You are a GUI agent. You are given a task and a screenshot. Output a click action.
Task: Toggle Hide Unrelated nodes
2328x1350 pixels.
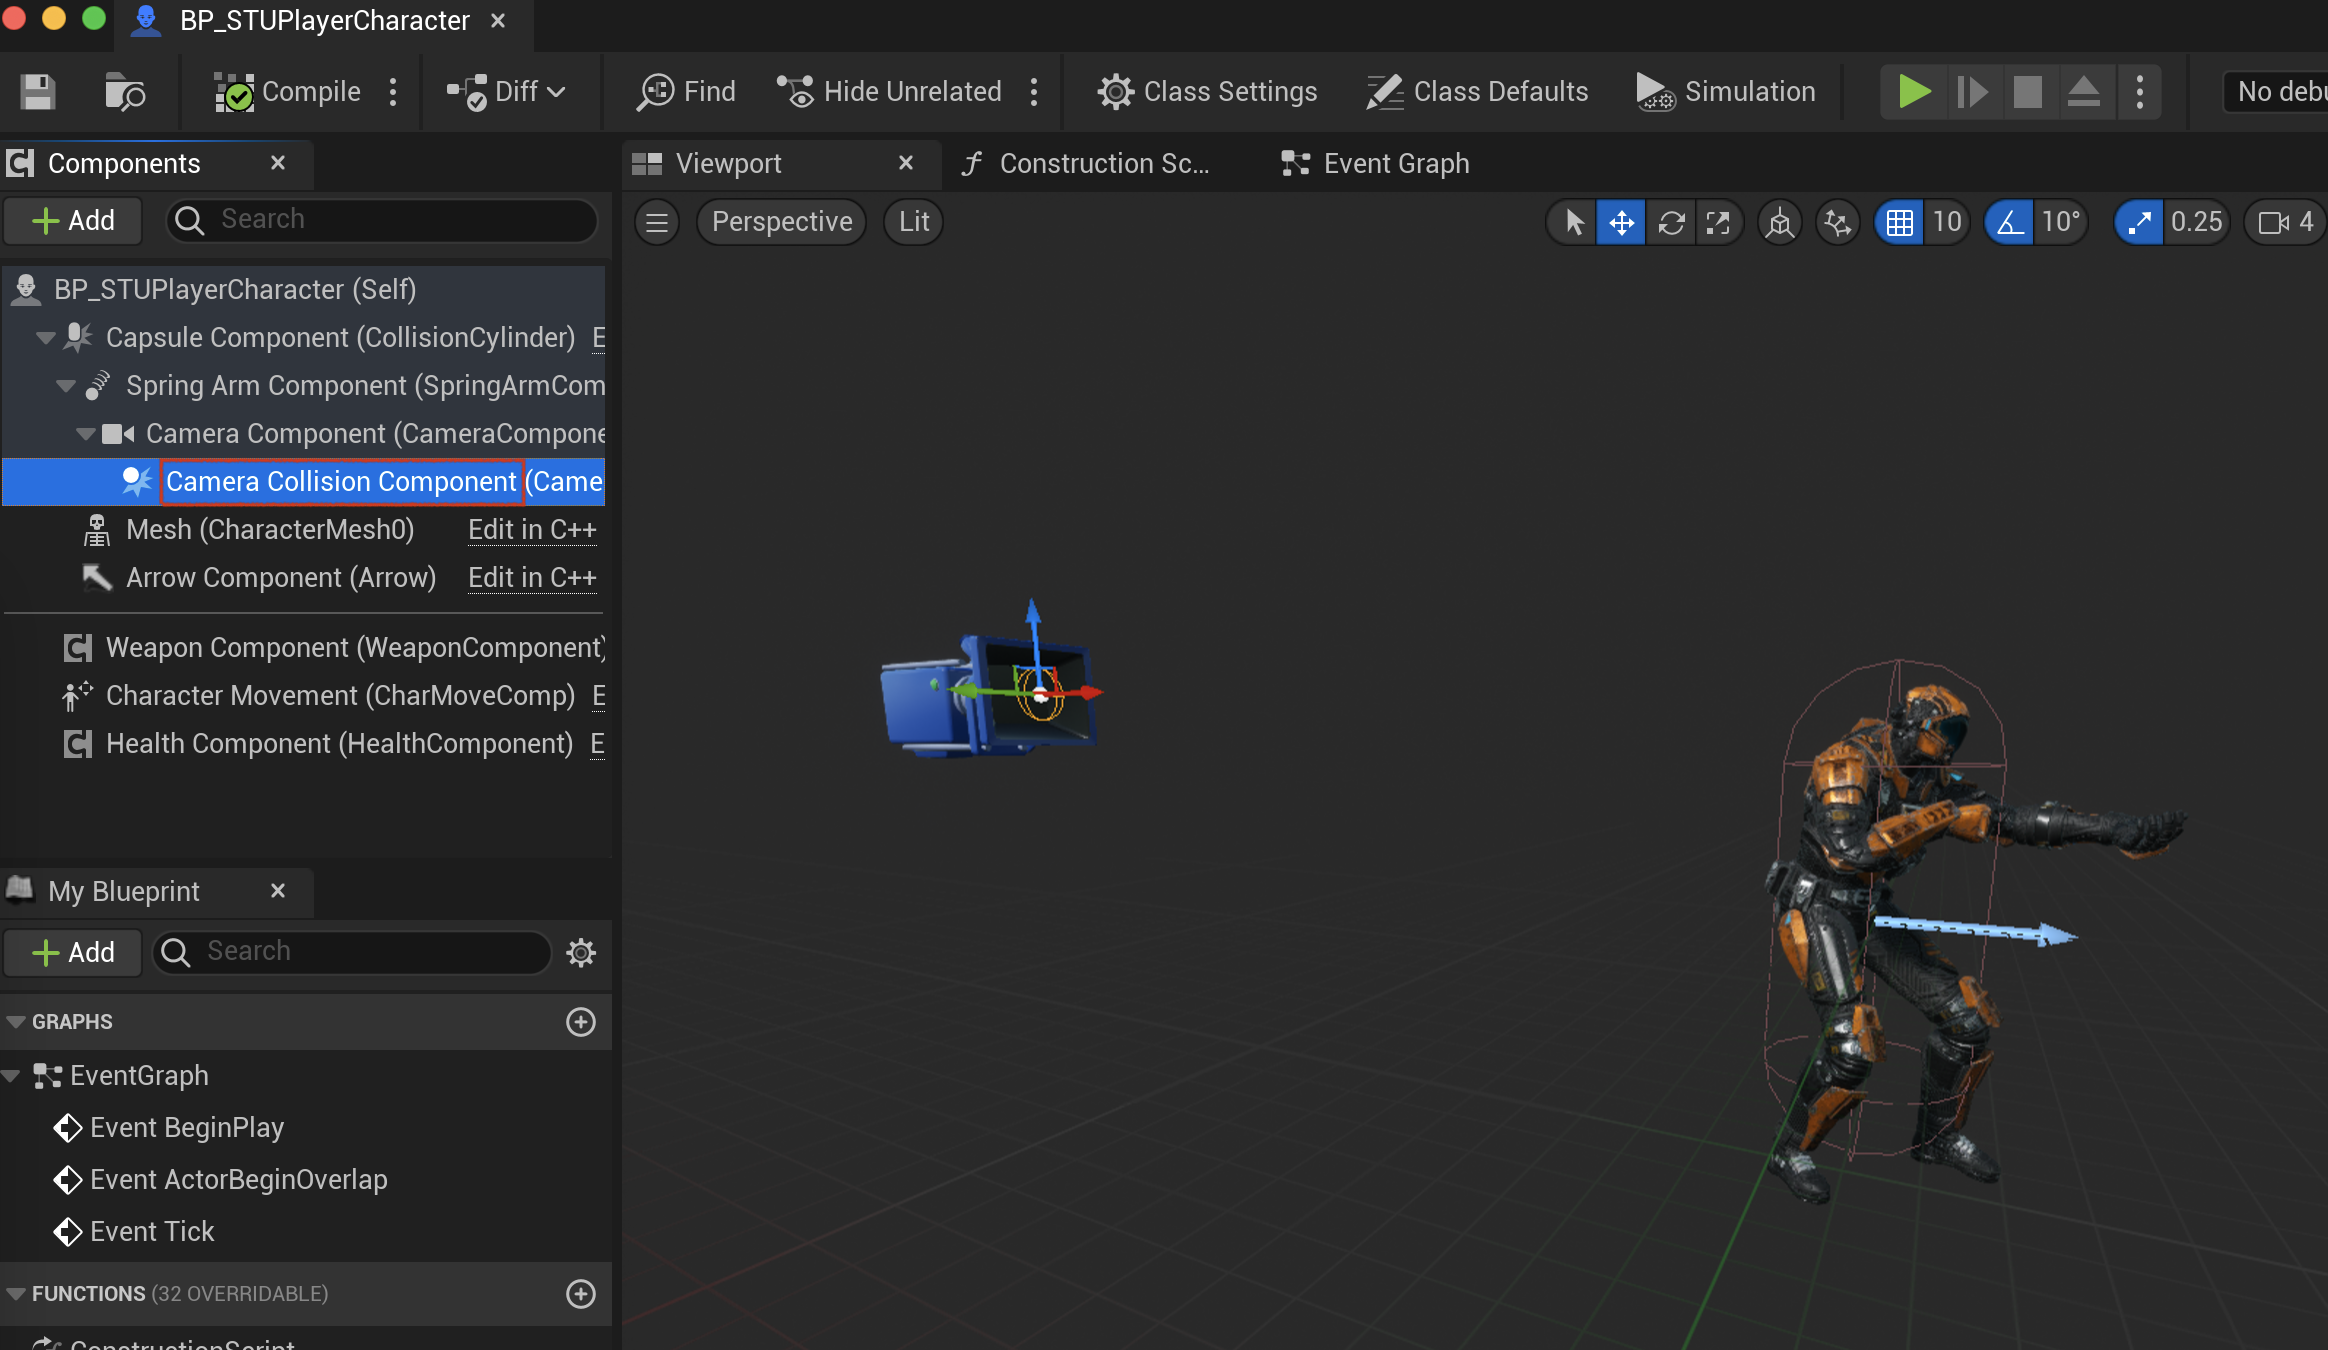[889, 92]
